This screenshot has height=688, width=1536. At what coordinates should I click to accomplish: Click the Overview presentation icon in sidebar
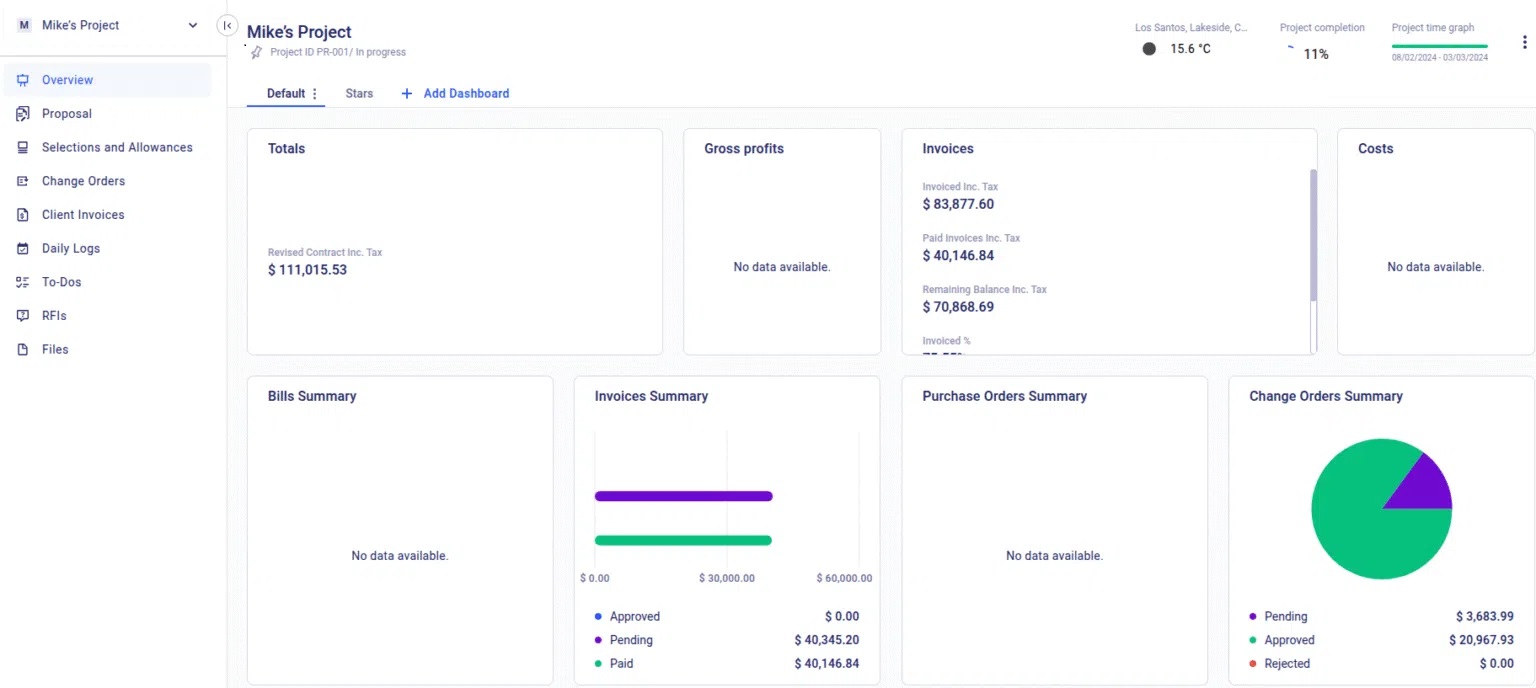22,80
